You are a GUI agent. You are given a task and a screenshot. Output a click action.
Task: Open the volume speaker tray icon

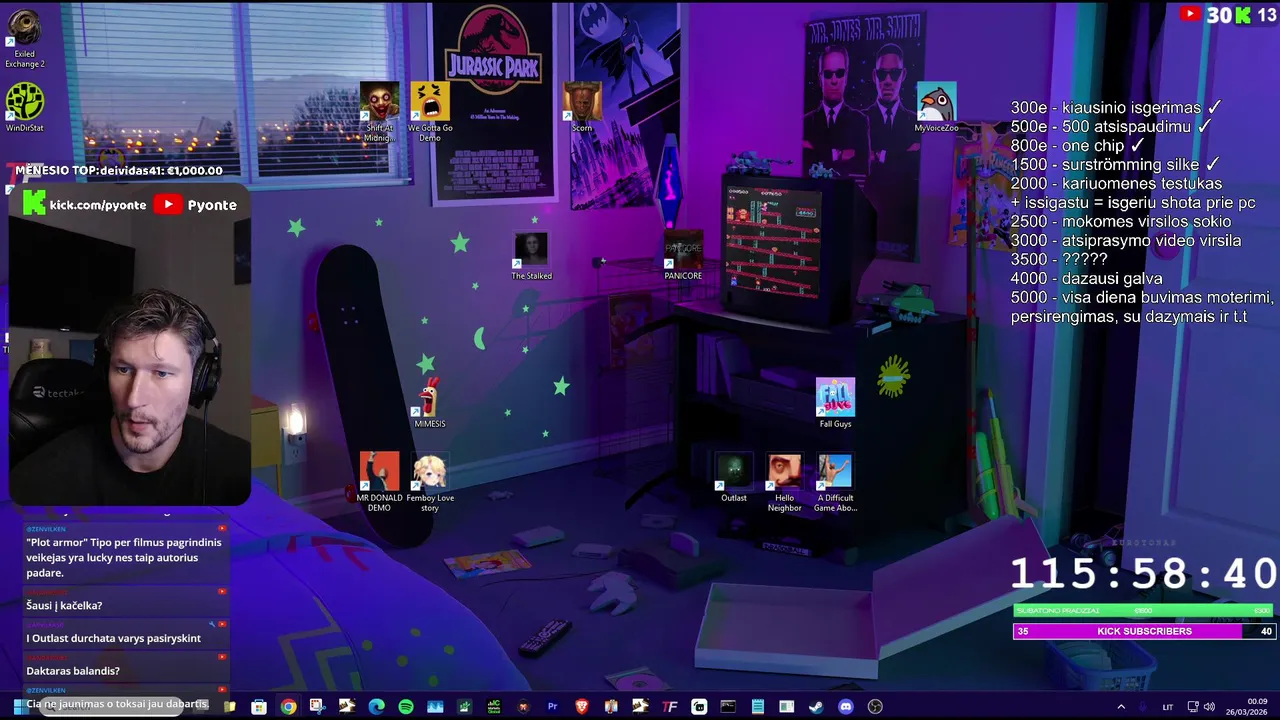1209,707
